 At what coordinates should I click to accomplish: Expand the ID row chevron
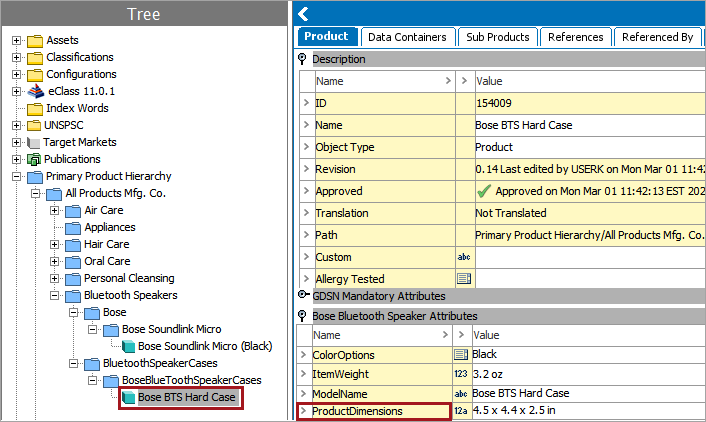point(307,103)
